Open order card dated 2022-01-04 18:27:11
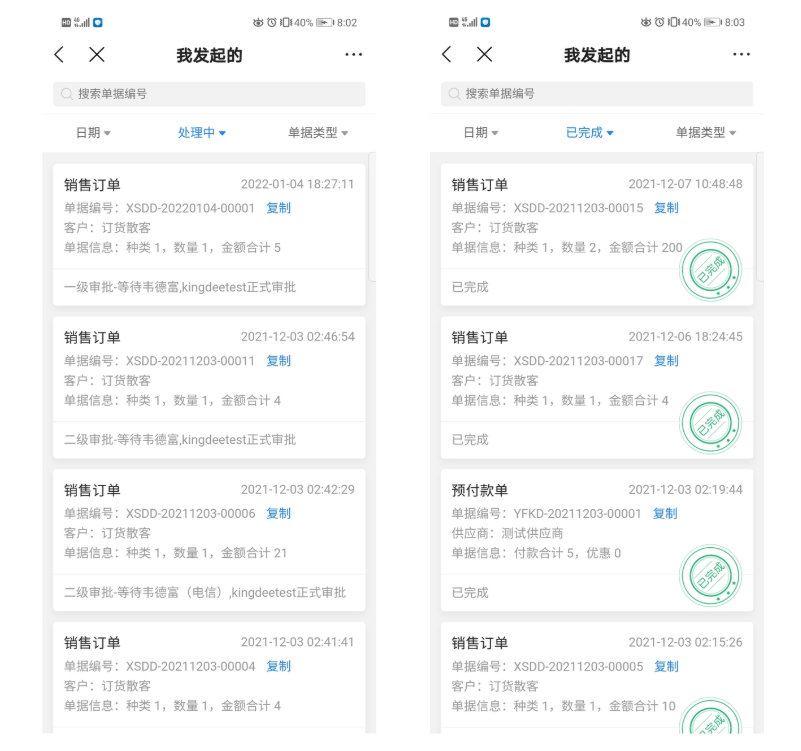Viewport: 801px width, 751px height. pyautogui.click(x=209, y=235)
